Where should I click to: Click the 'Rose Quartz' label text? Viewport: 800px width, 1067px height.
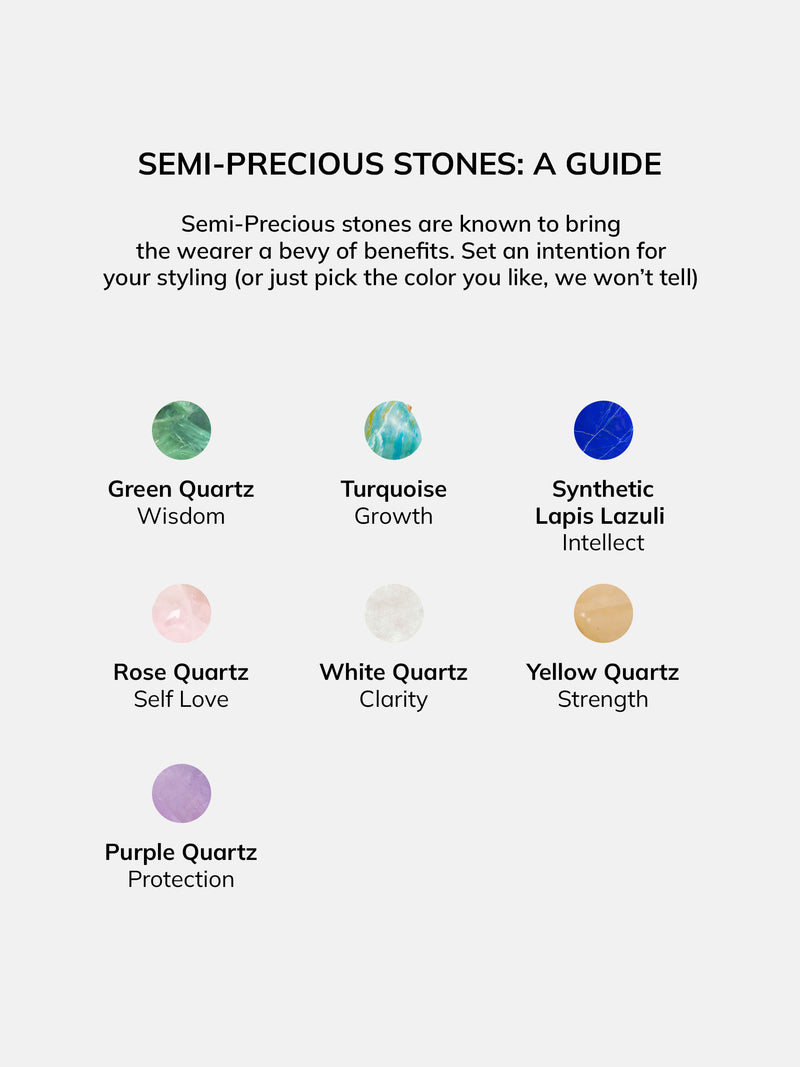coord(181,672)
